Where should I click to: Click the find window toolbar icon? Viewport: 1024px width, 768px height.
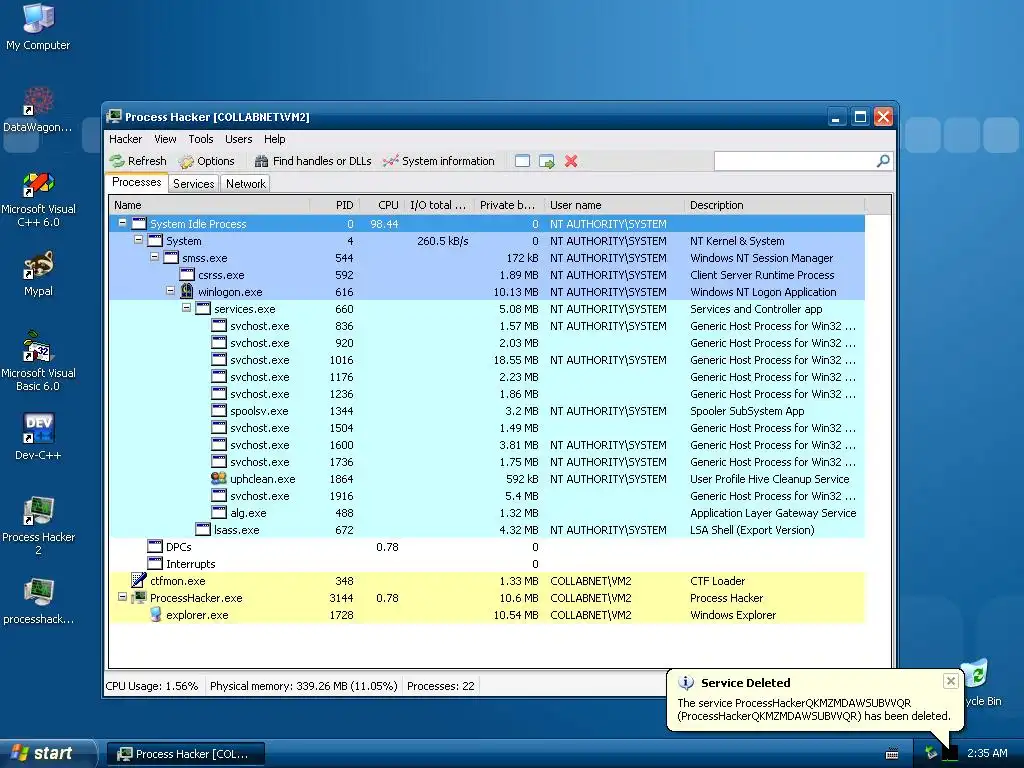tap(522, 161)
